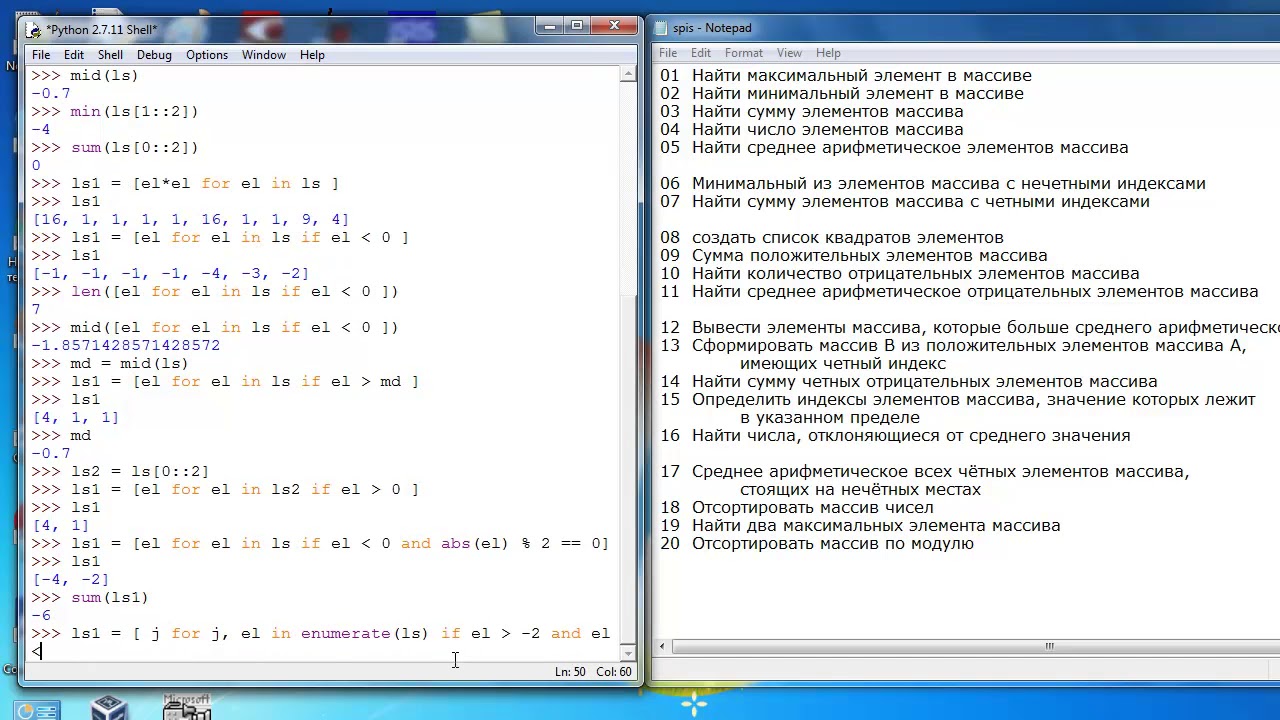
Task: Click line '17 Среднее арифметическое всех чётных...'
Action: (925, 471)
